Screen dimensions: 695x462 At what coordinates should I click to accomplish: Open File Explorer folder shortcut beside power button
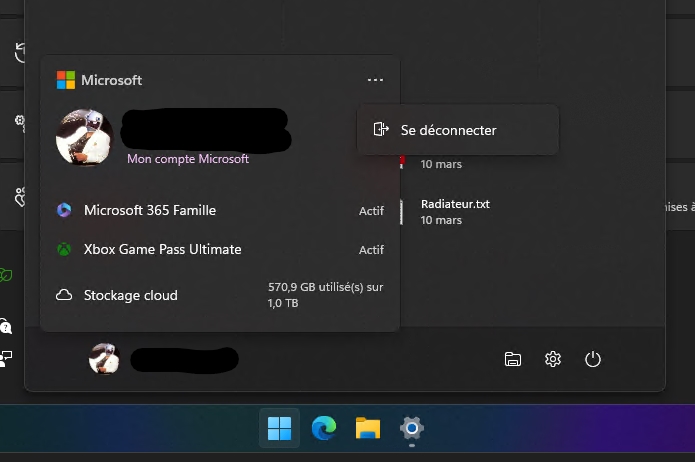tap(513, 359)
